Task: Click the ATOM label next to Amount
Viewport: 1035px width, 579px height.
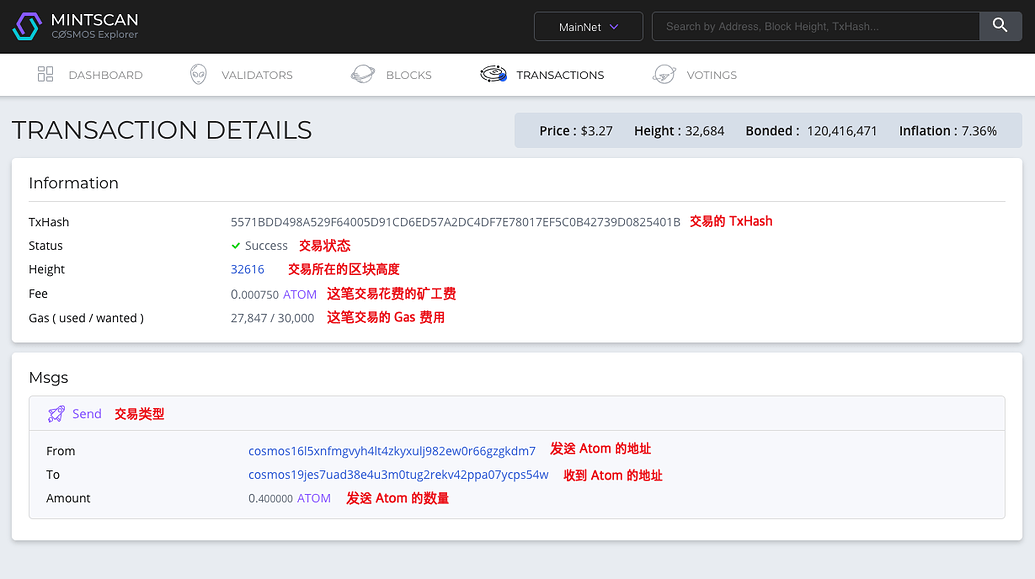Action: (x=313, y=498)
